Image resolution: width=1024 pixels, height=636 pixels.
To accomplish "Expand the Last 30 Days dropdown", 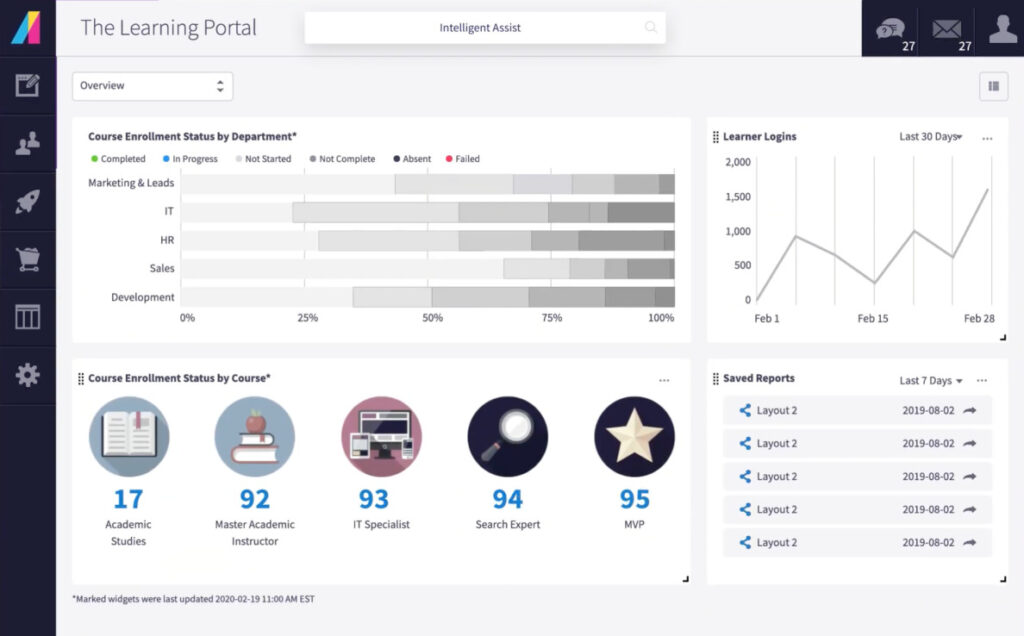I will tap(930, 137).
